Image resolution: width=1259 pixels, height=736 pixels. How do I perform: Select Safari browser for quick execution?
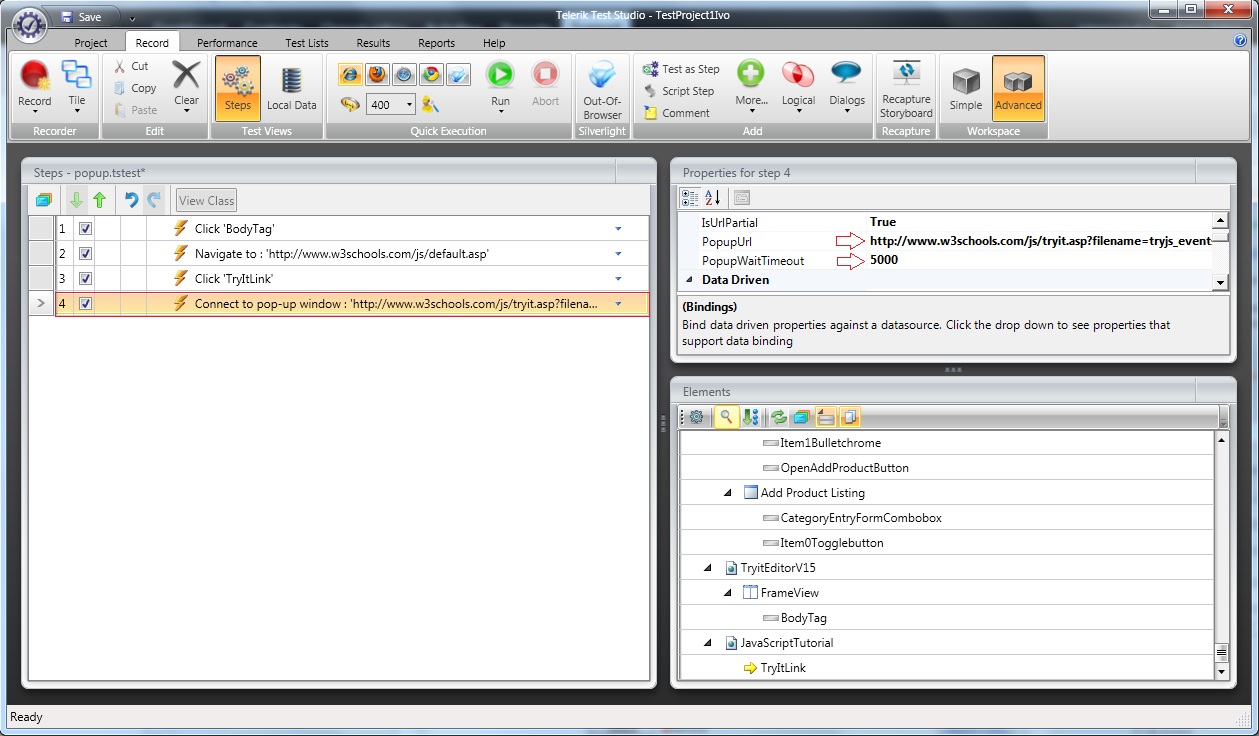[x=404, y=74]
